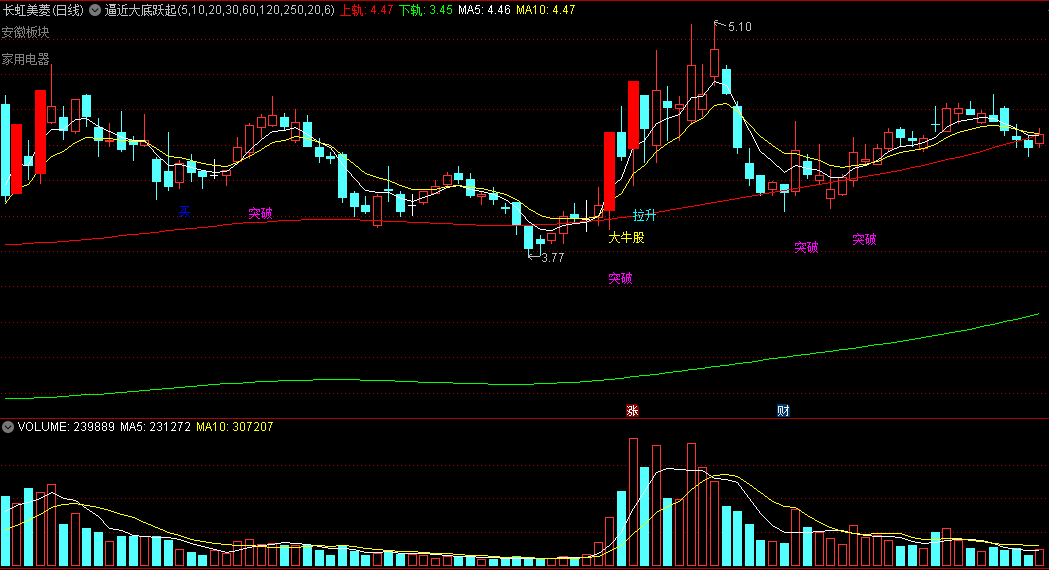Open the main chart indicator dropdown arrow
1049x570 pixels.
95,10
